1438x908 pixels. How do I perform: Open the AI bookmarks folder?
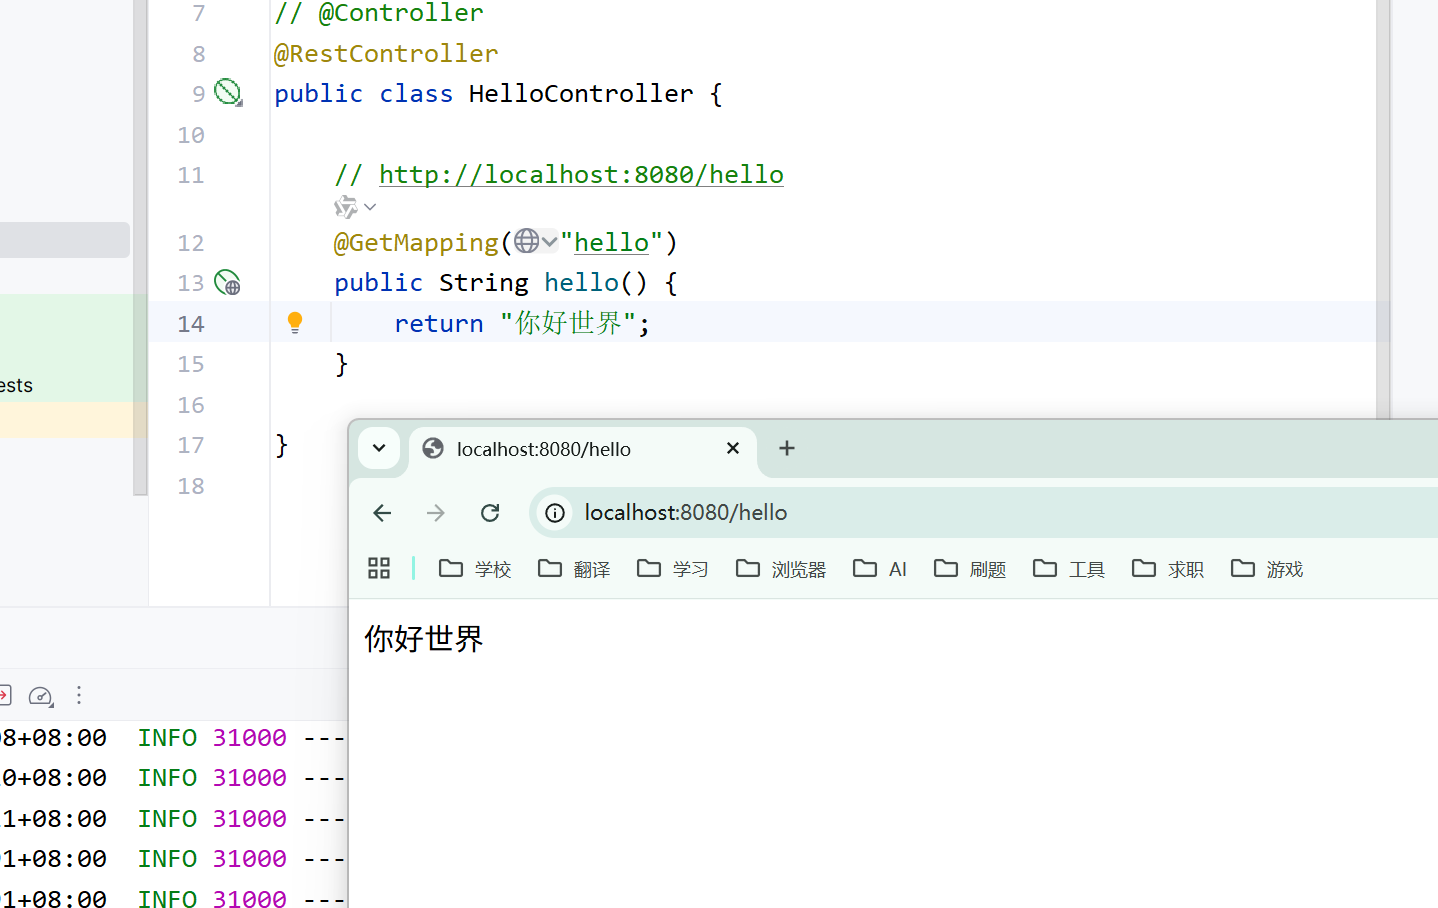[x=879, y=568]
